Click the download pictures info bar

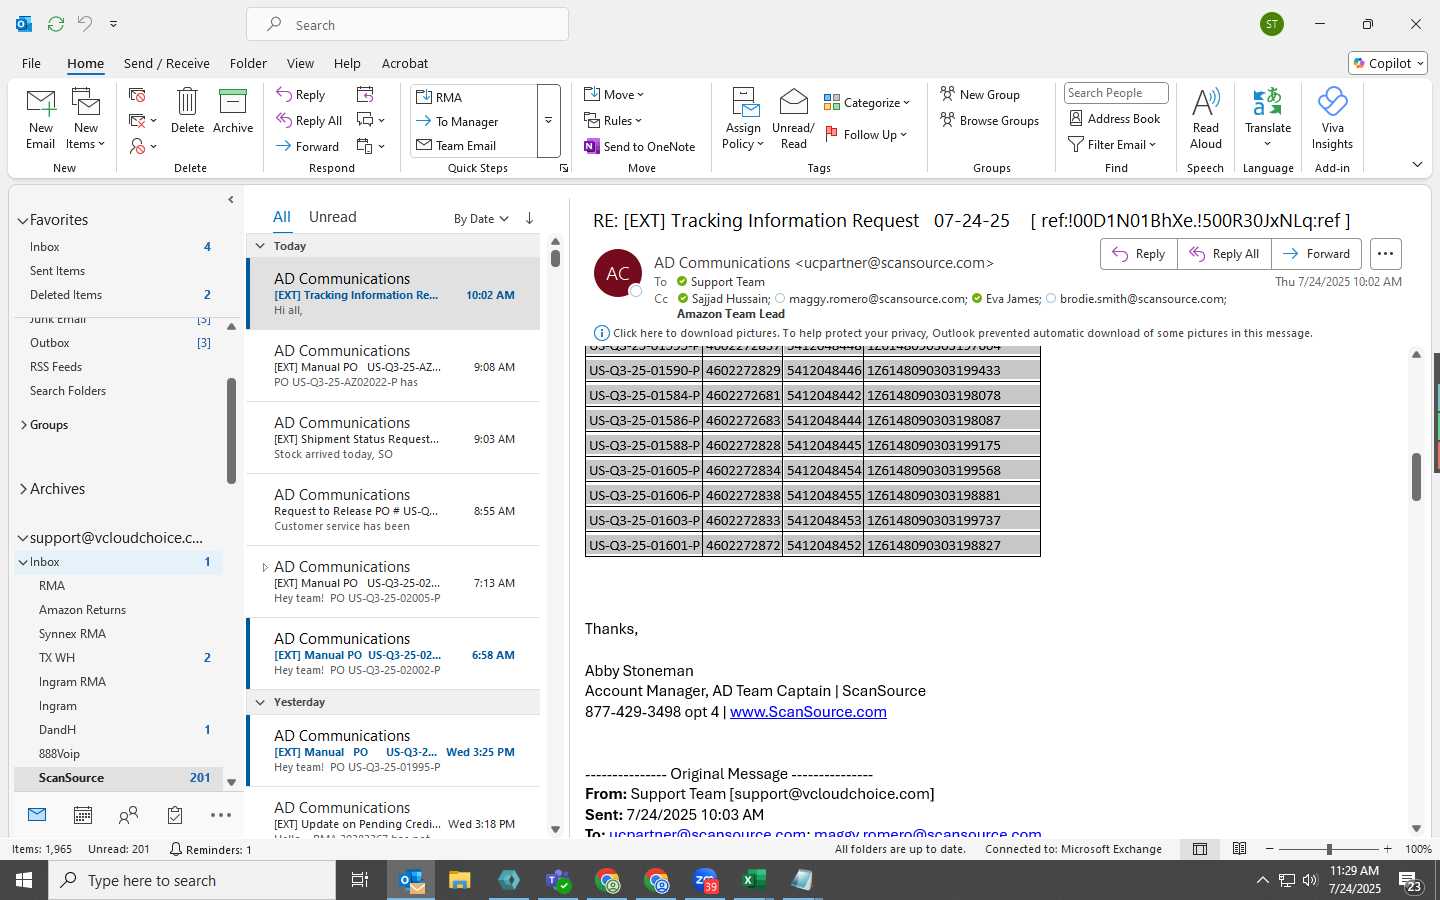[953, 333]
